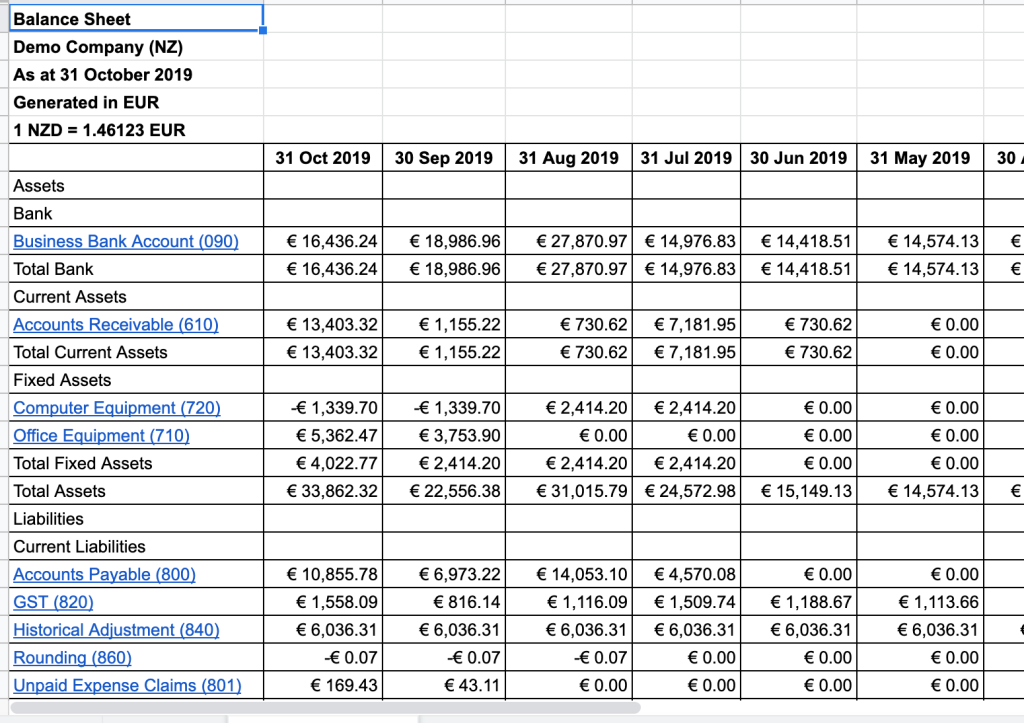This screenshot has height=723, width=1024.
Task: Select the € 15,149.13 Total Assets cell
Action: (806, 491)
